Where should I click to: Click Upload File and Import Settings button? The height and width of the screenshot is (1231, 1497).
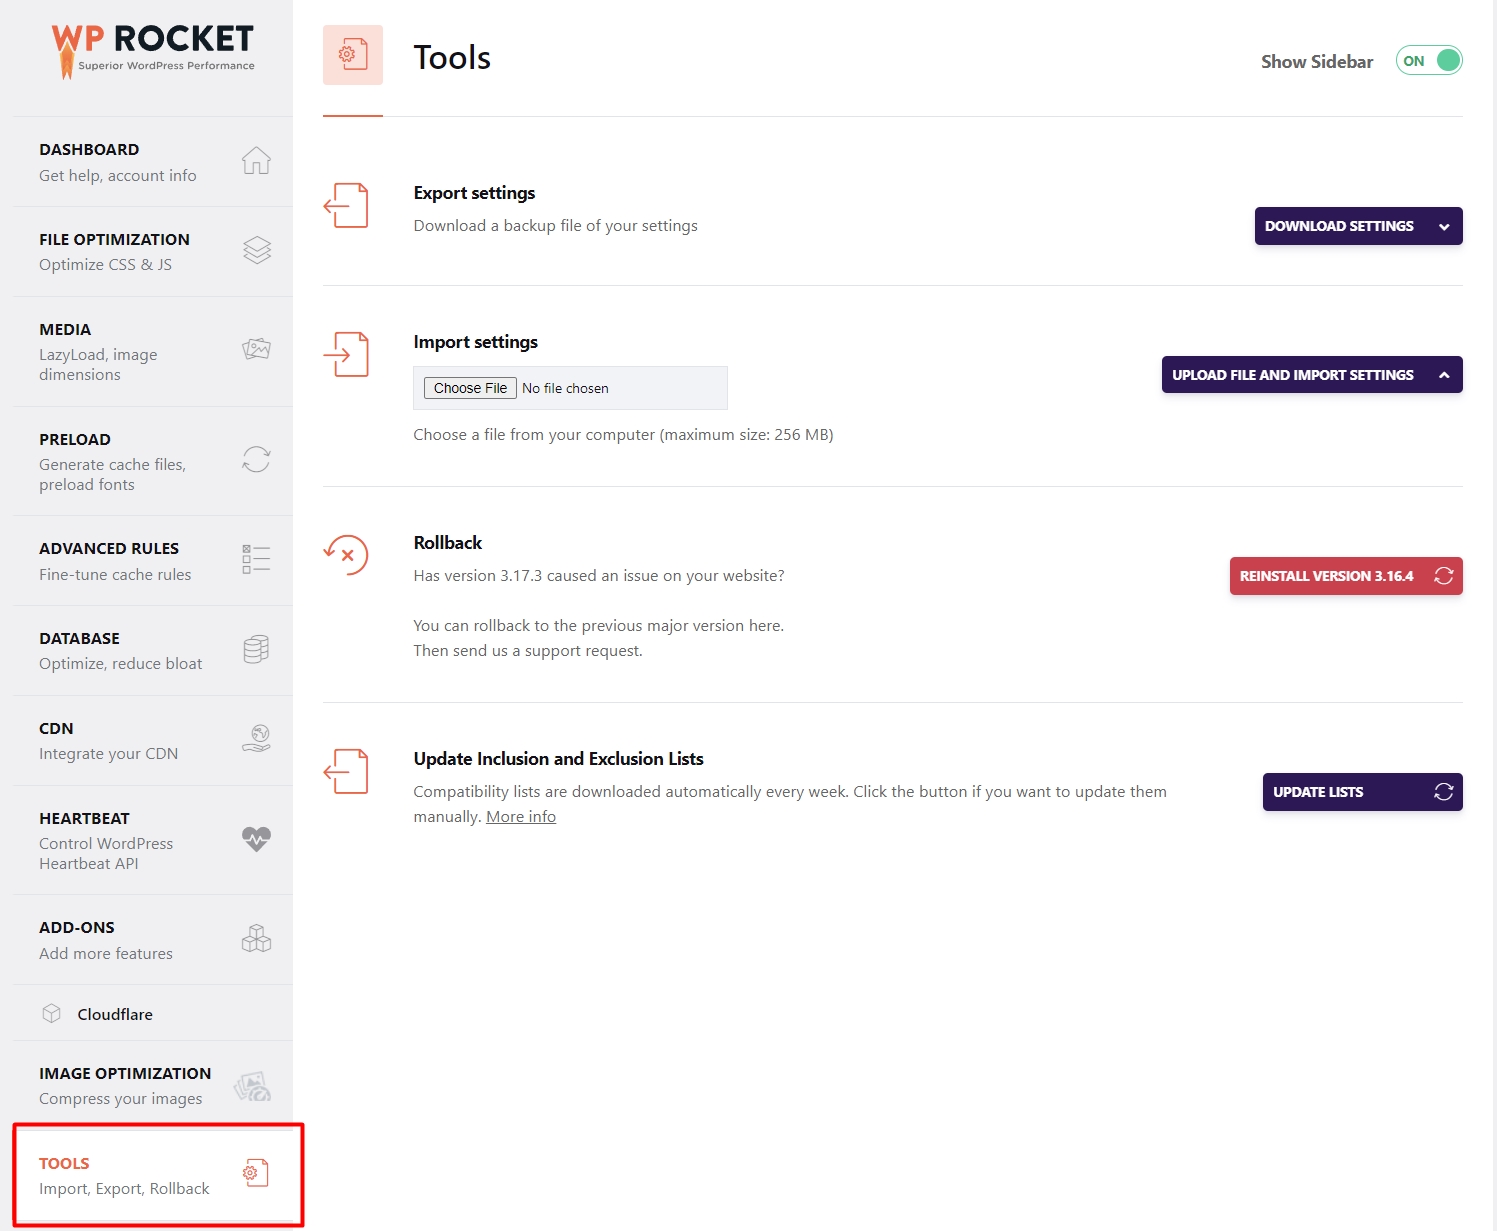click(x=1312, y=375)
